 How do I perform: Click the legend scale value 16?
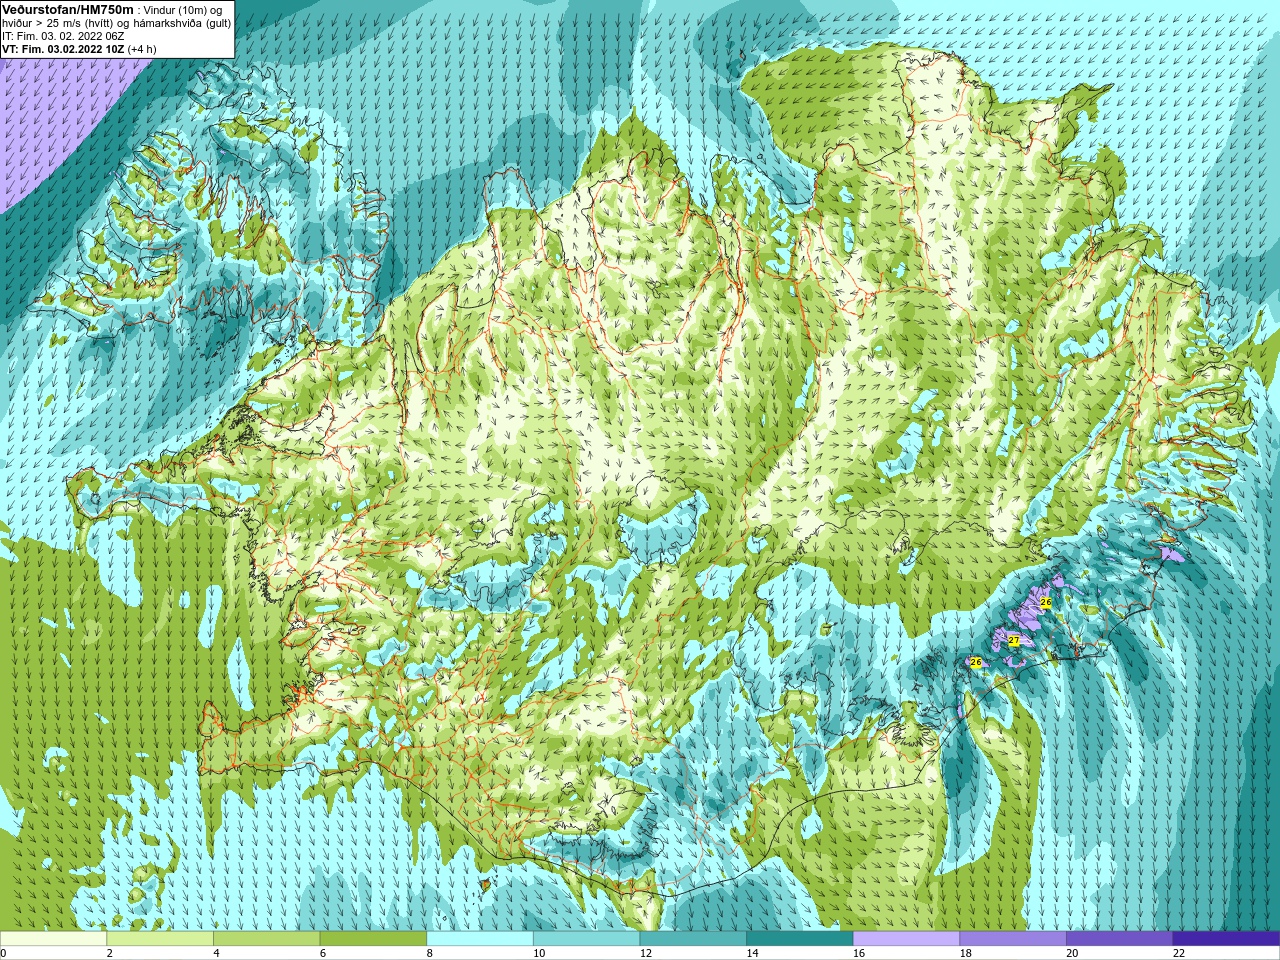[x=859, y=953]
